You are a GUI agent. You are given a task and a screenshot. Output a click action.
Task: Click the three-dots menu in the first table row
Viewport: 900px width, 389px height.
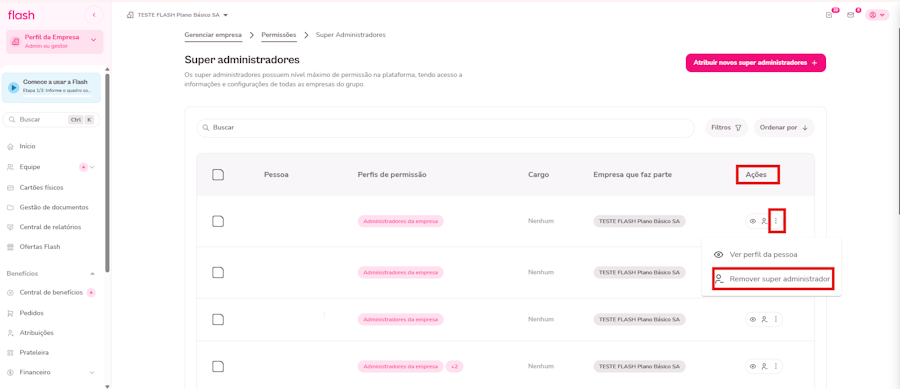coord(776,221)
